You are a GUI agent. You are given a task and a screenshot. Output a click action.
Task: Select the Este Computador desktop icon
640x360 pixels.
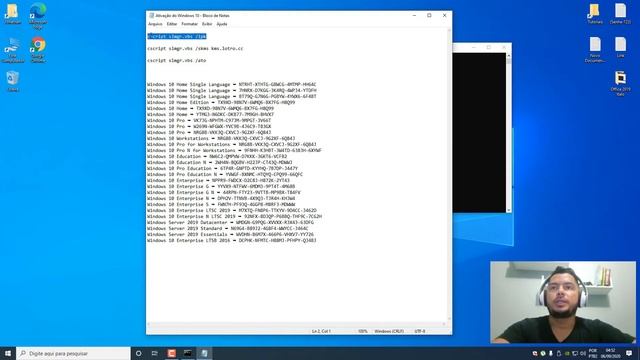[13, 50]
